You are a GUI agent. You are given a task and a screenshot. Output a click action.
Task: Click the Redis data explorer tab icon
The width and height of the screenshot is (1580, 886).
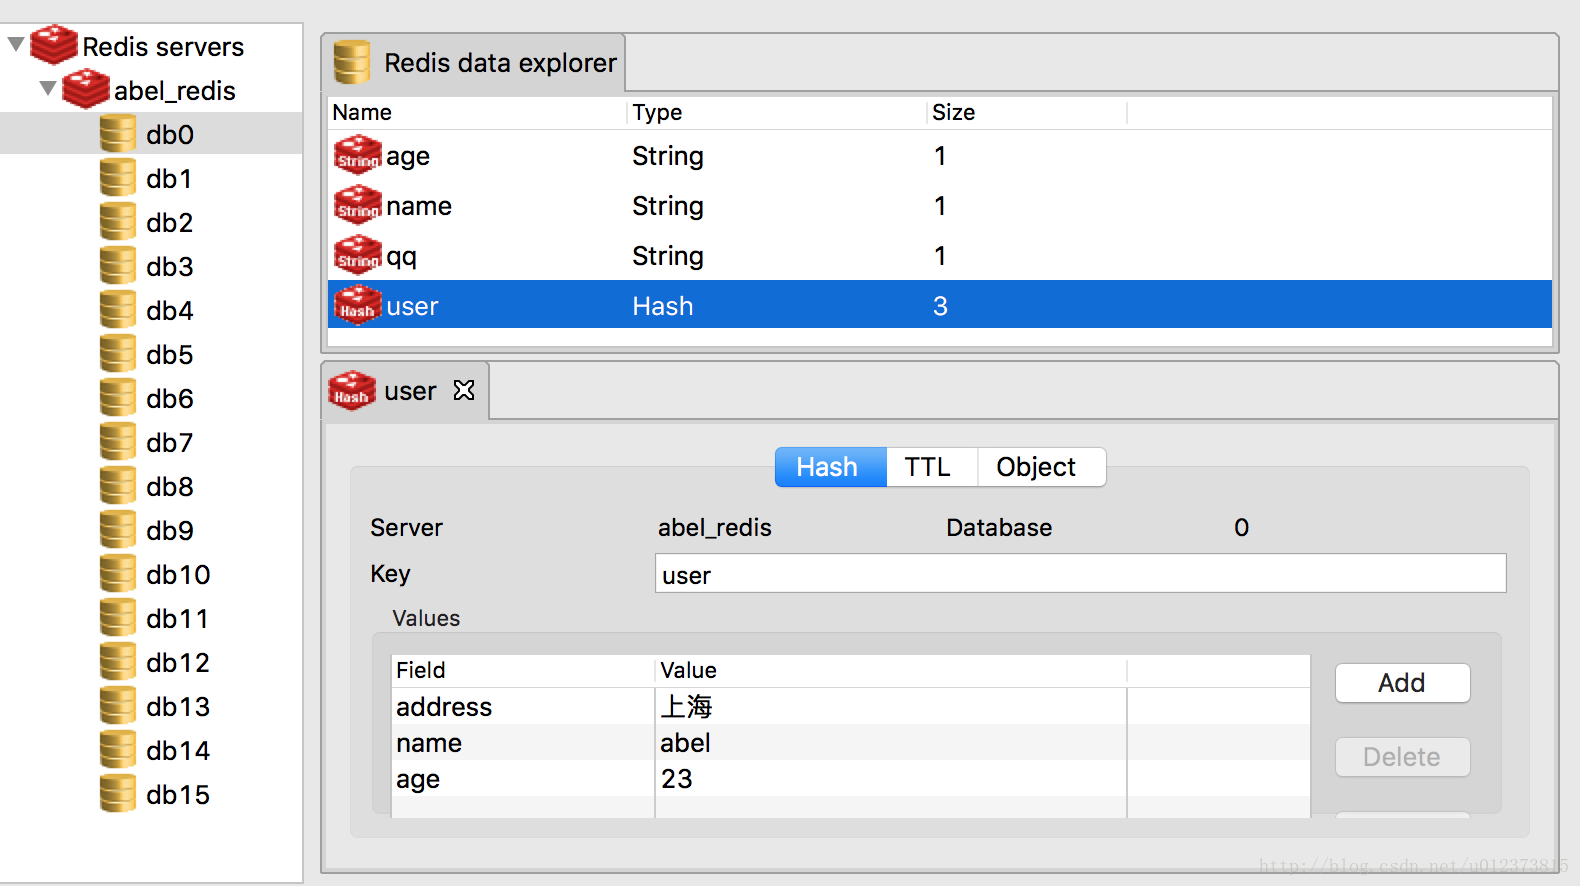point(352,62)
